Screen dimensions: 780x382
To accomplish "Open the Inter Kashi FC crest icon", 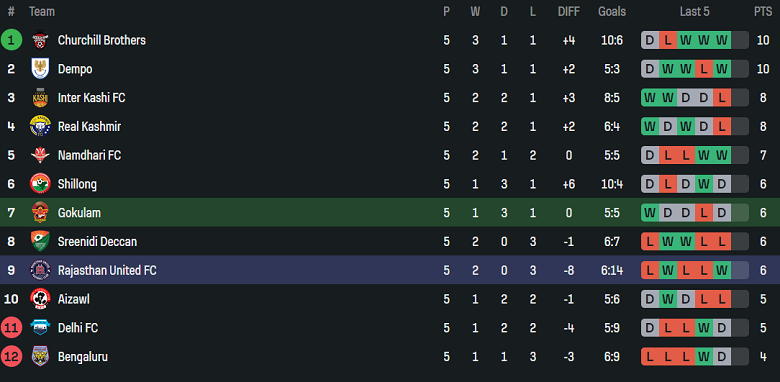I will (x=40, y=97).
